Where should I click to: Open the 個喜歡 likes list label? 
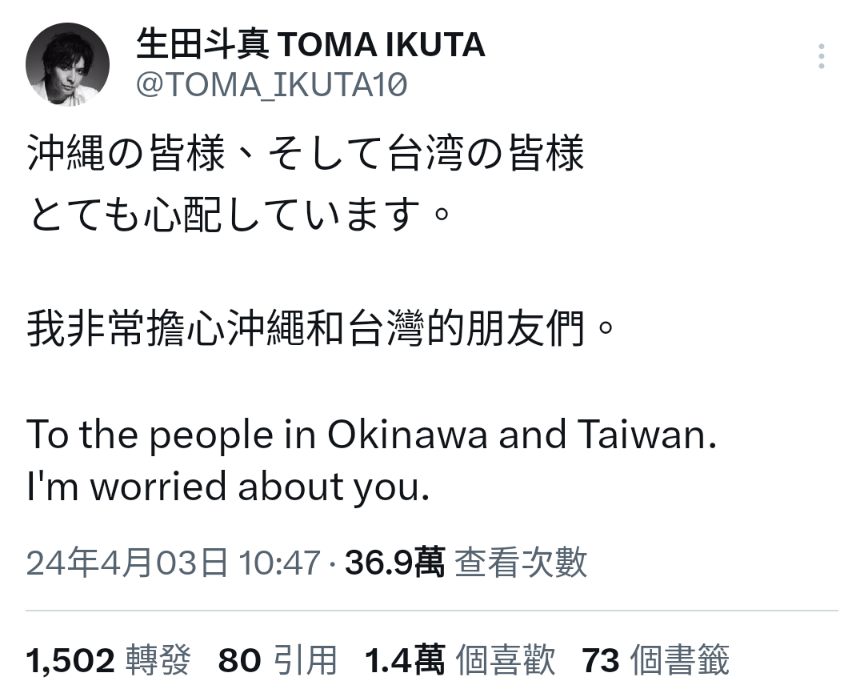[x=505, y=660]
